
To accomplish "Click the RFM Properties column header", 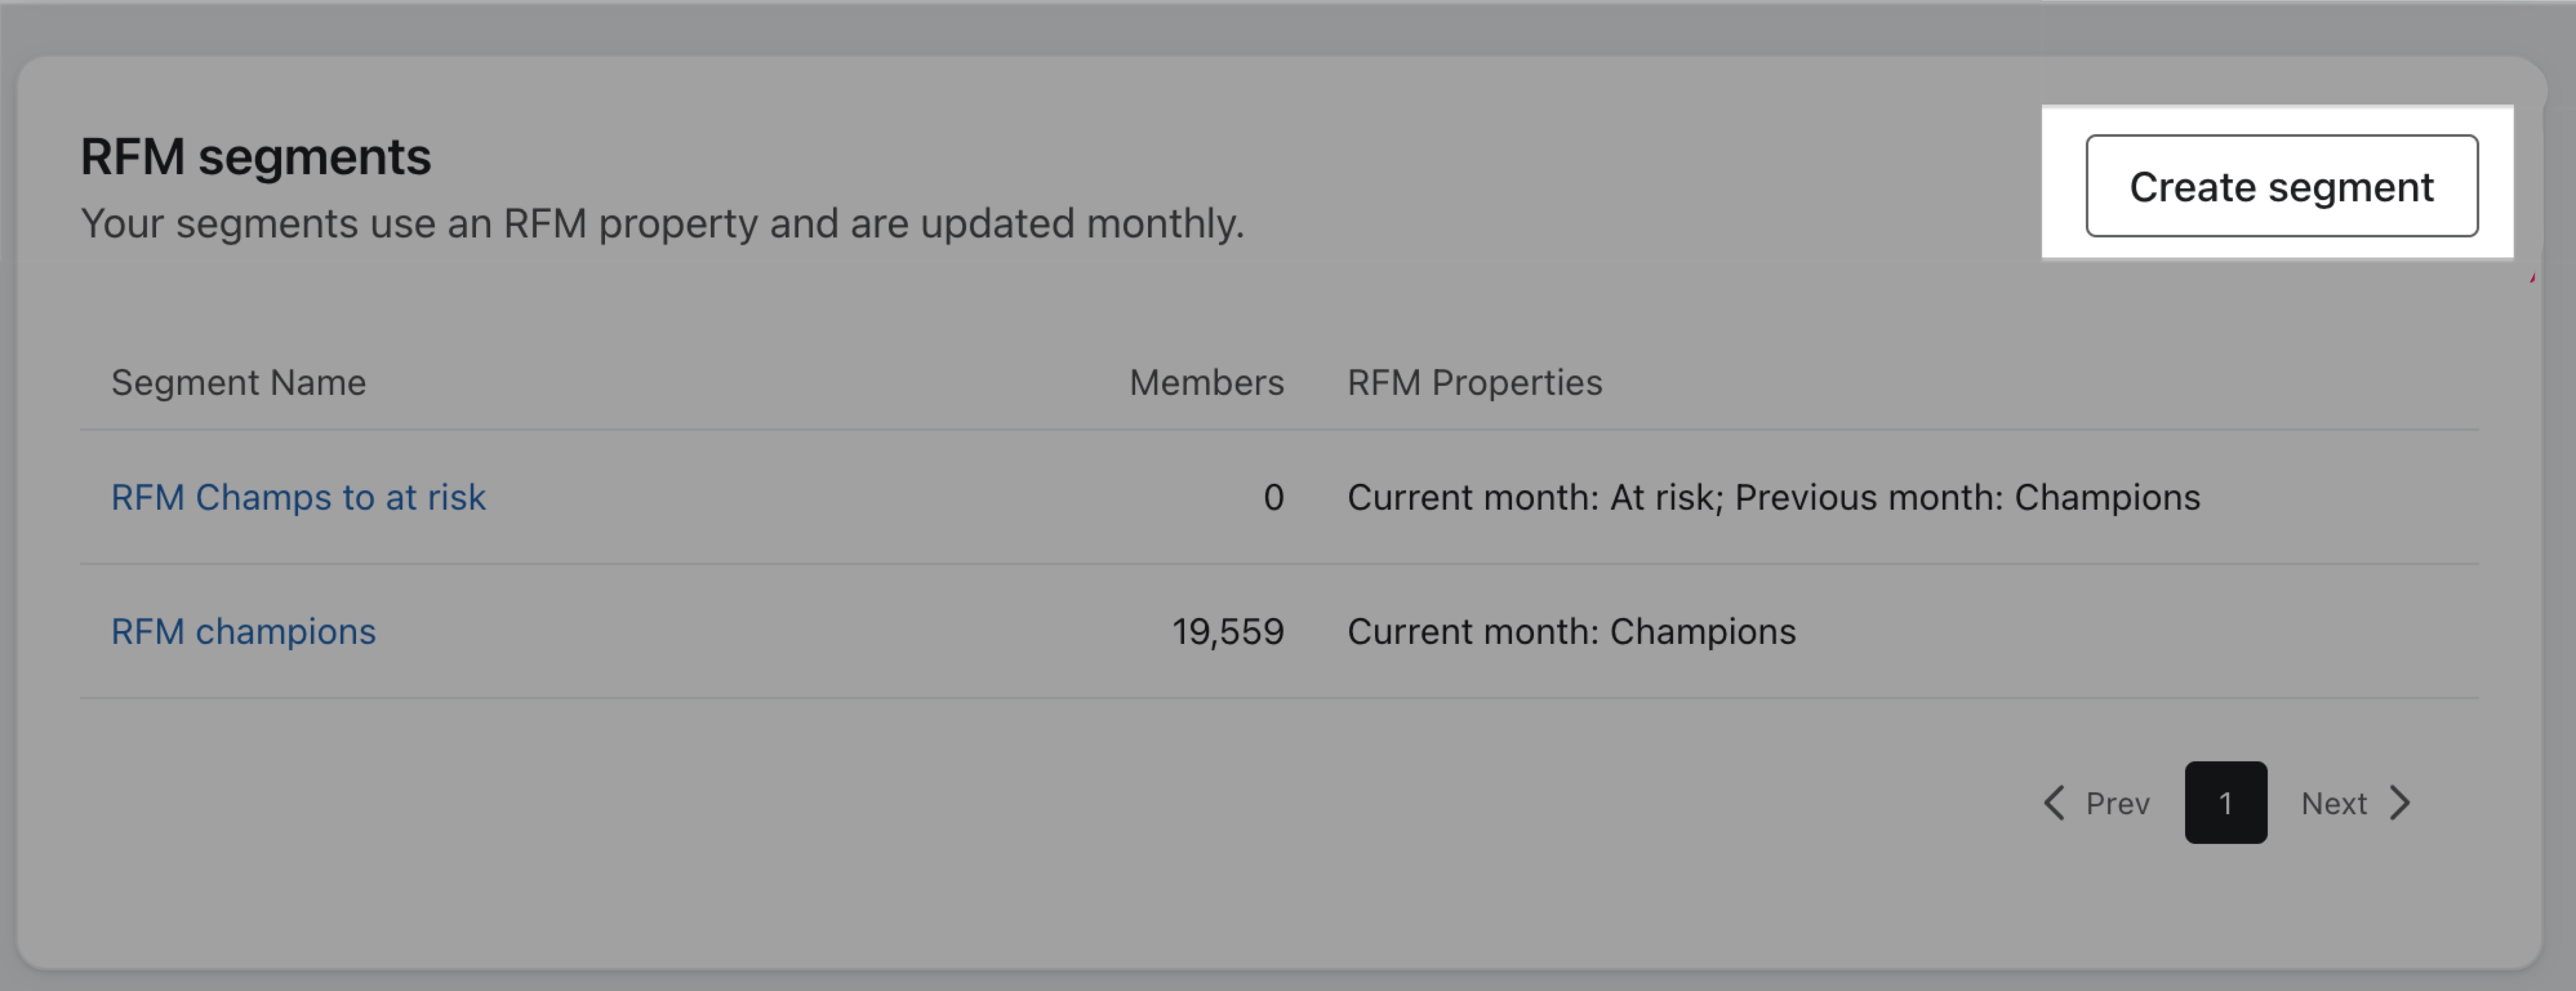I will point(1474,382).
